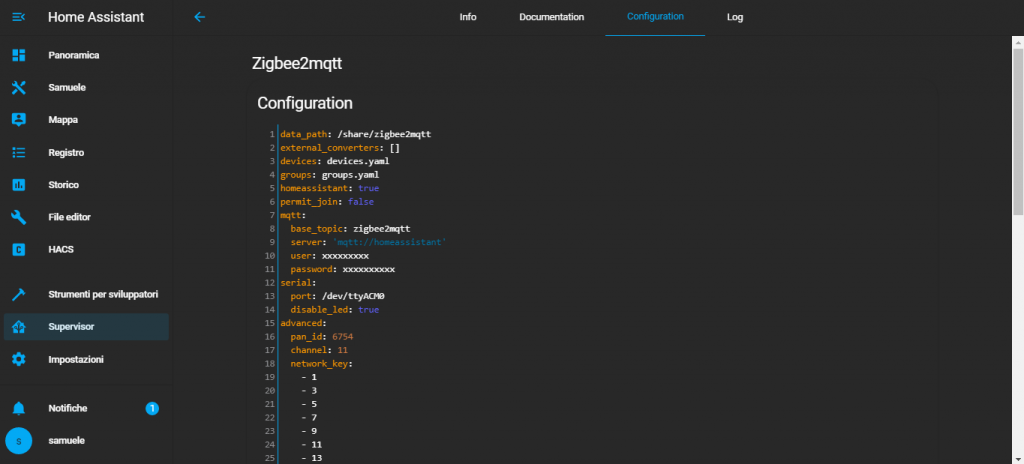Image resolution: width=1024 pixels, height=464 pixels.
Task: Go back with the left arrow
Action: [x=200, y=17]
